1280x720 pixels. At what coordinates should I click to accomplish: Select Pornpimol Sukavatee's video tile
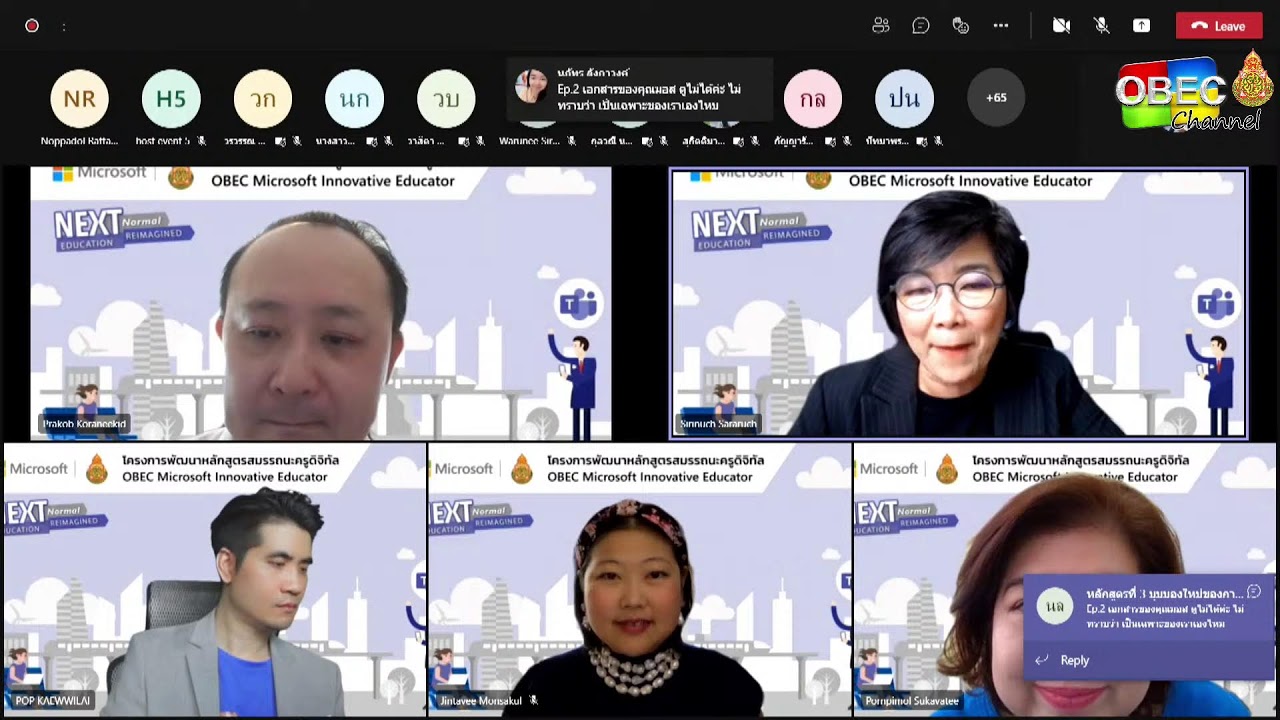pos(1066,580)
